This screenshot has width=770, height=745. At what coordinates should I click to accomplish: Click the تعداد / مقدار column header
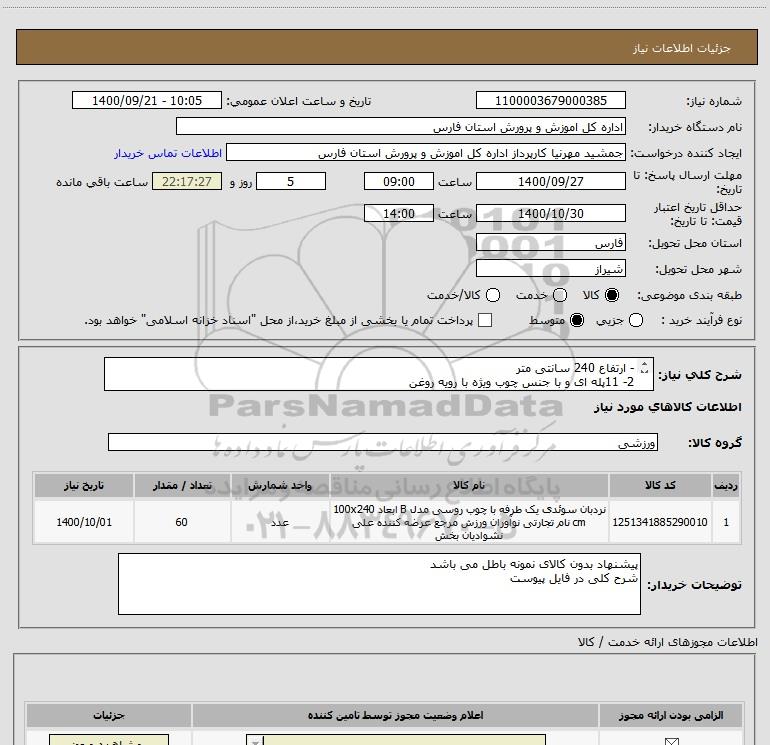click(x=182, y=485)
